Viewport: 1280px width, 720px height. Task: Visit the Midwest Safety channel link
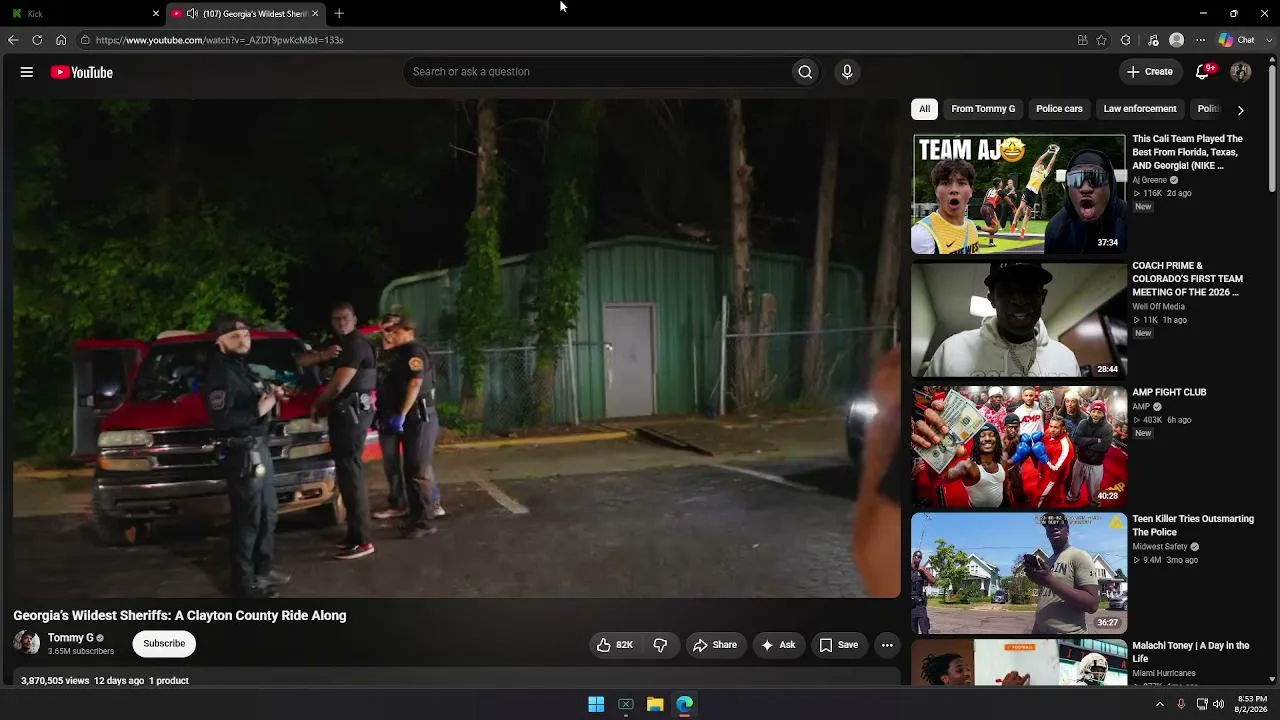[x=1160, y=547]
